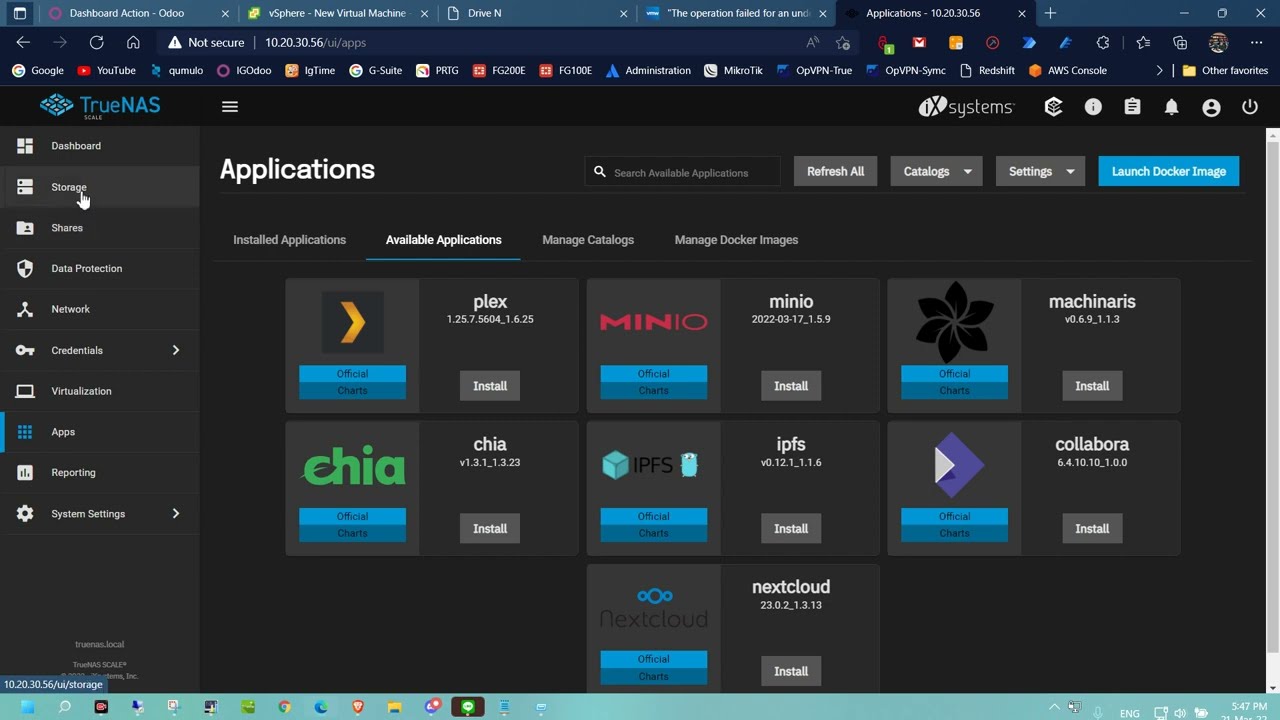This screenshot has height=720, width=1280.
Task: Open Reporting chart icon
Action: pyautogui.click(x=25, y=472)
